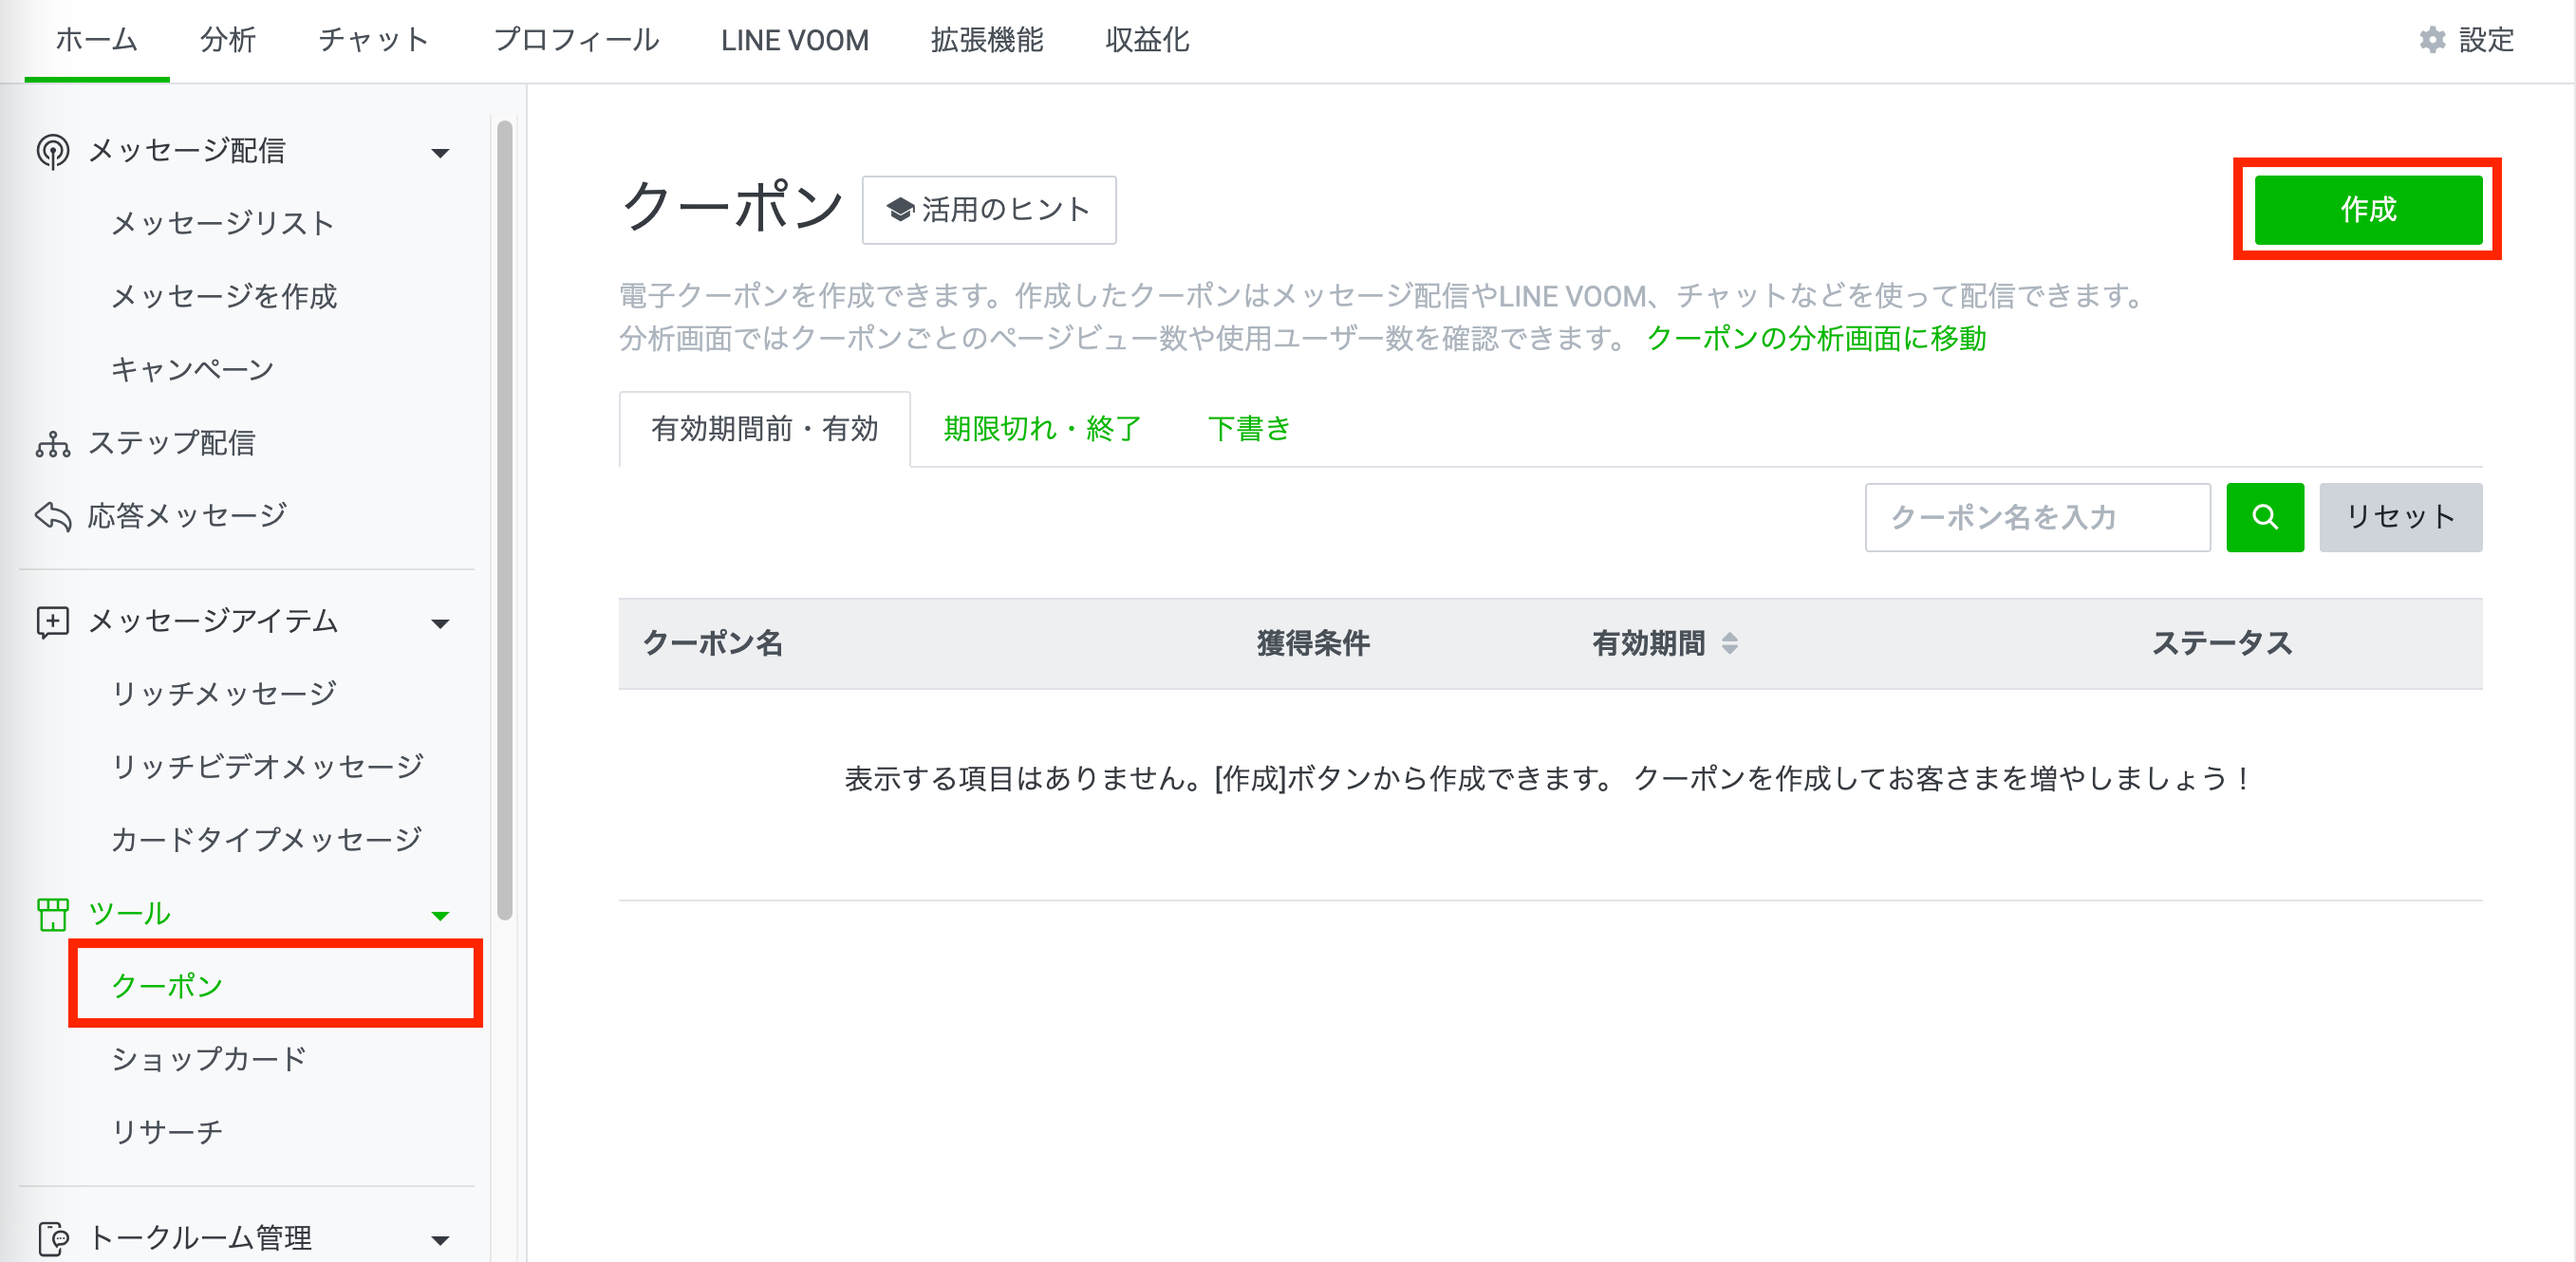2576x1262 pixels.
Task: Open the 拡張機能 tab
Action: 987,40
